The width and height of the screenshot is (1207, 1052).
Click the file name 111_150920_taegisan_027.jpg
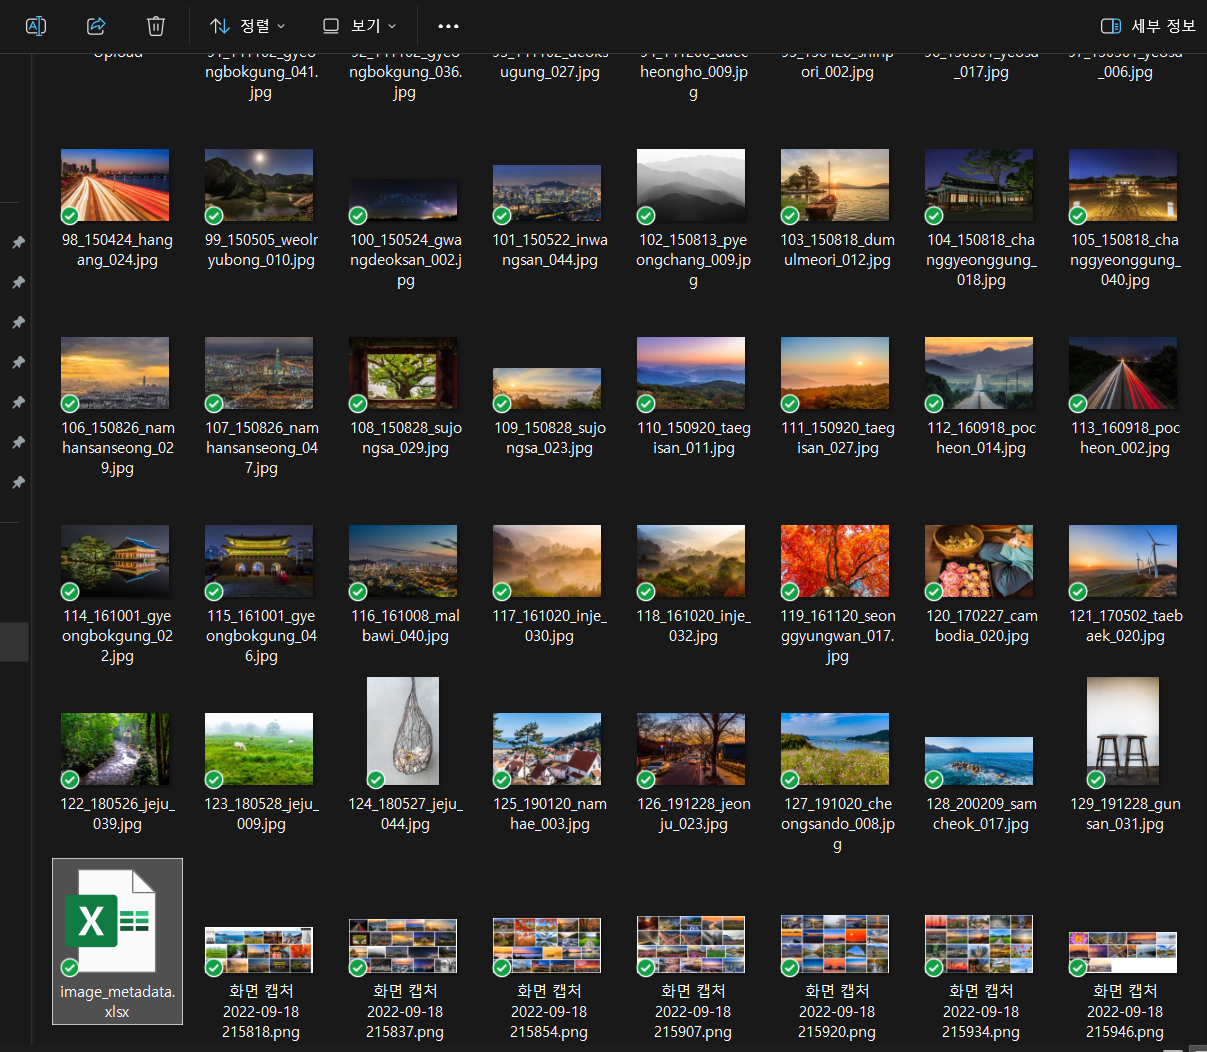click(838, 438)
